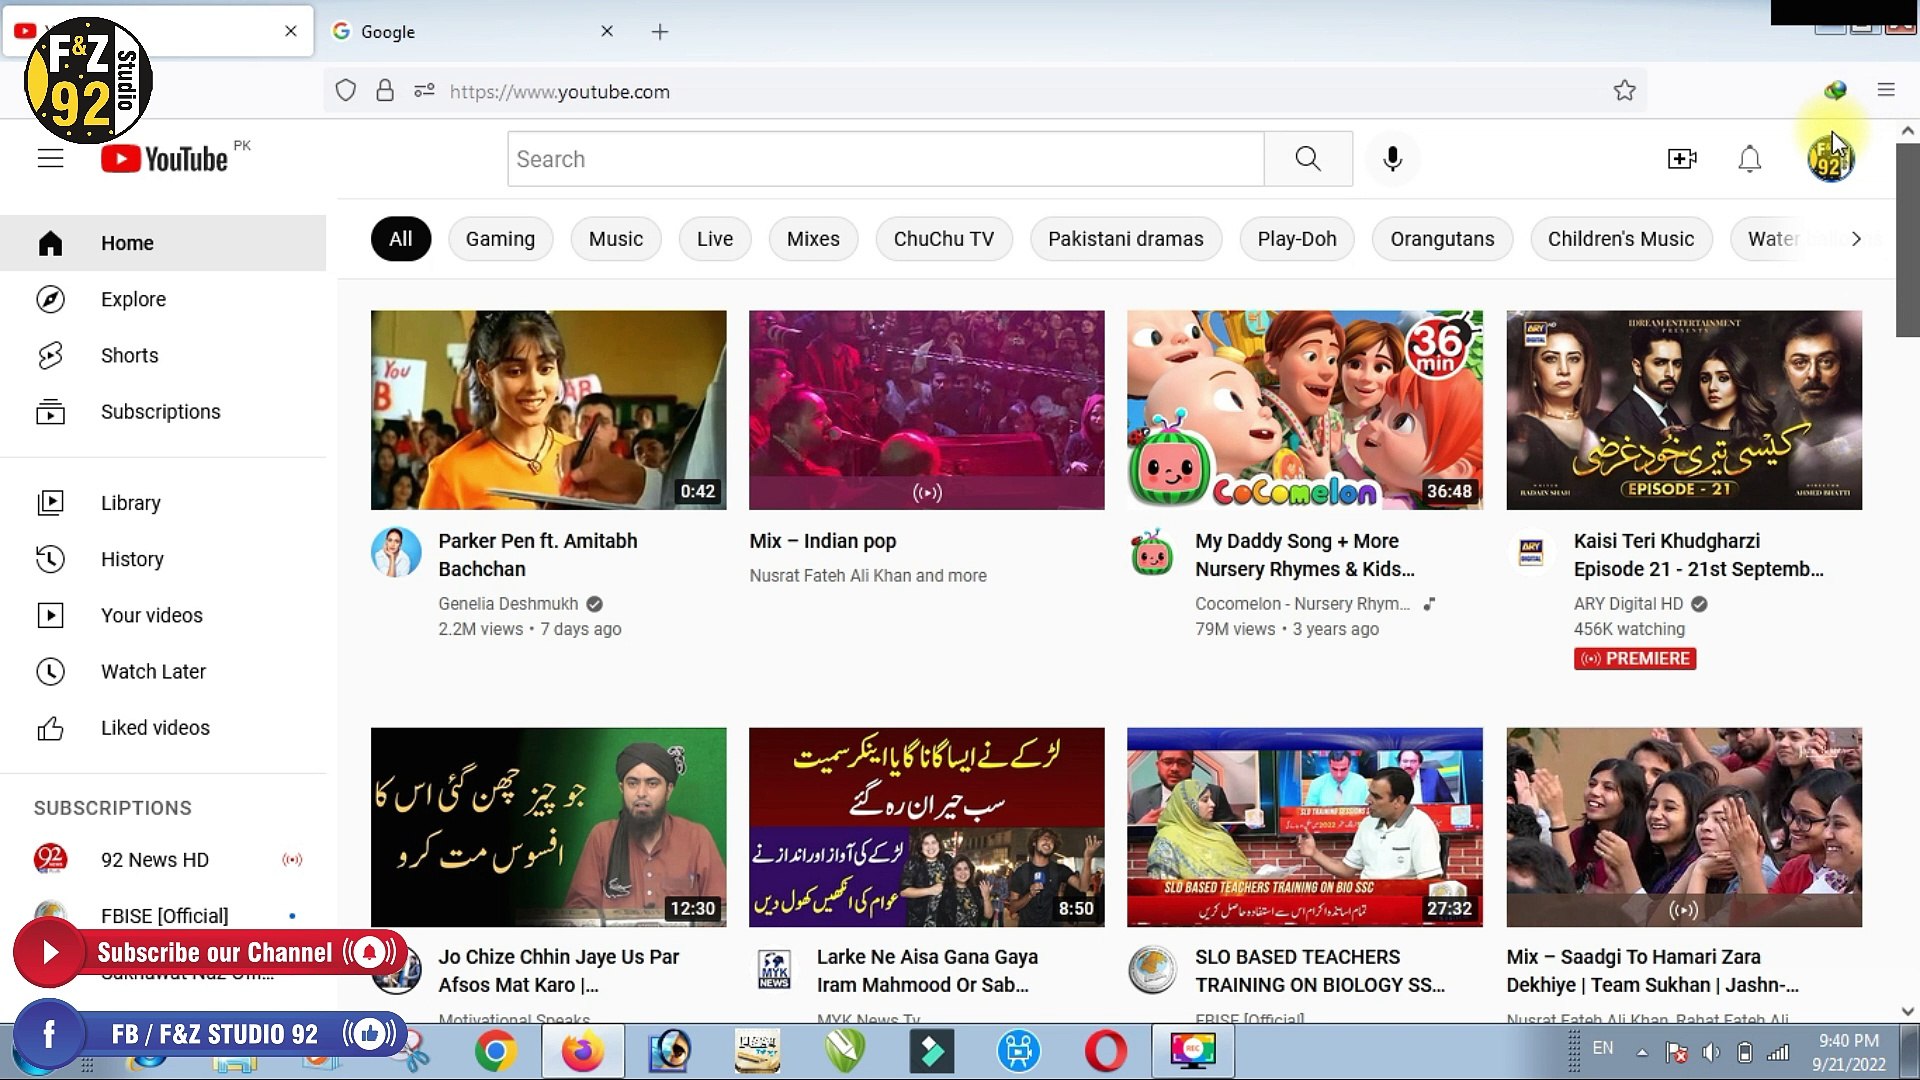Viewport: 1920px width, 1080px height.
Task: Open the Parker Pen video thumbnail
Action: click(x=548, y=410)
